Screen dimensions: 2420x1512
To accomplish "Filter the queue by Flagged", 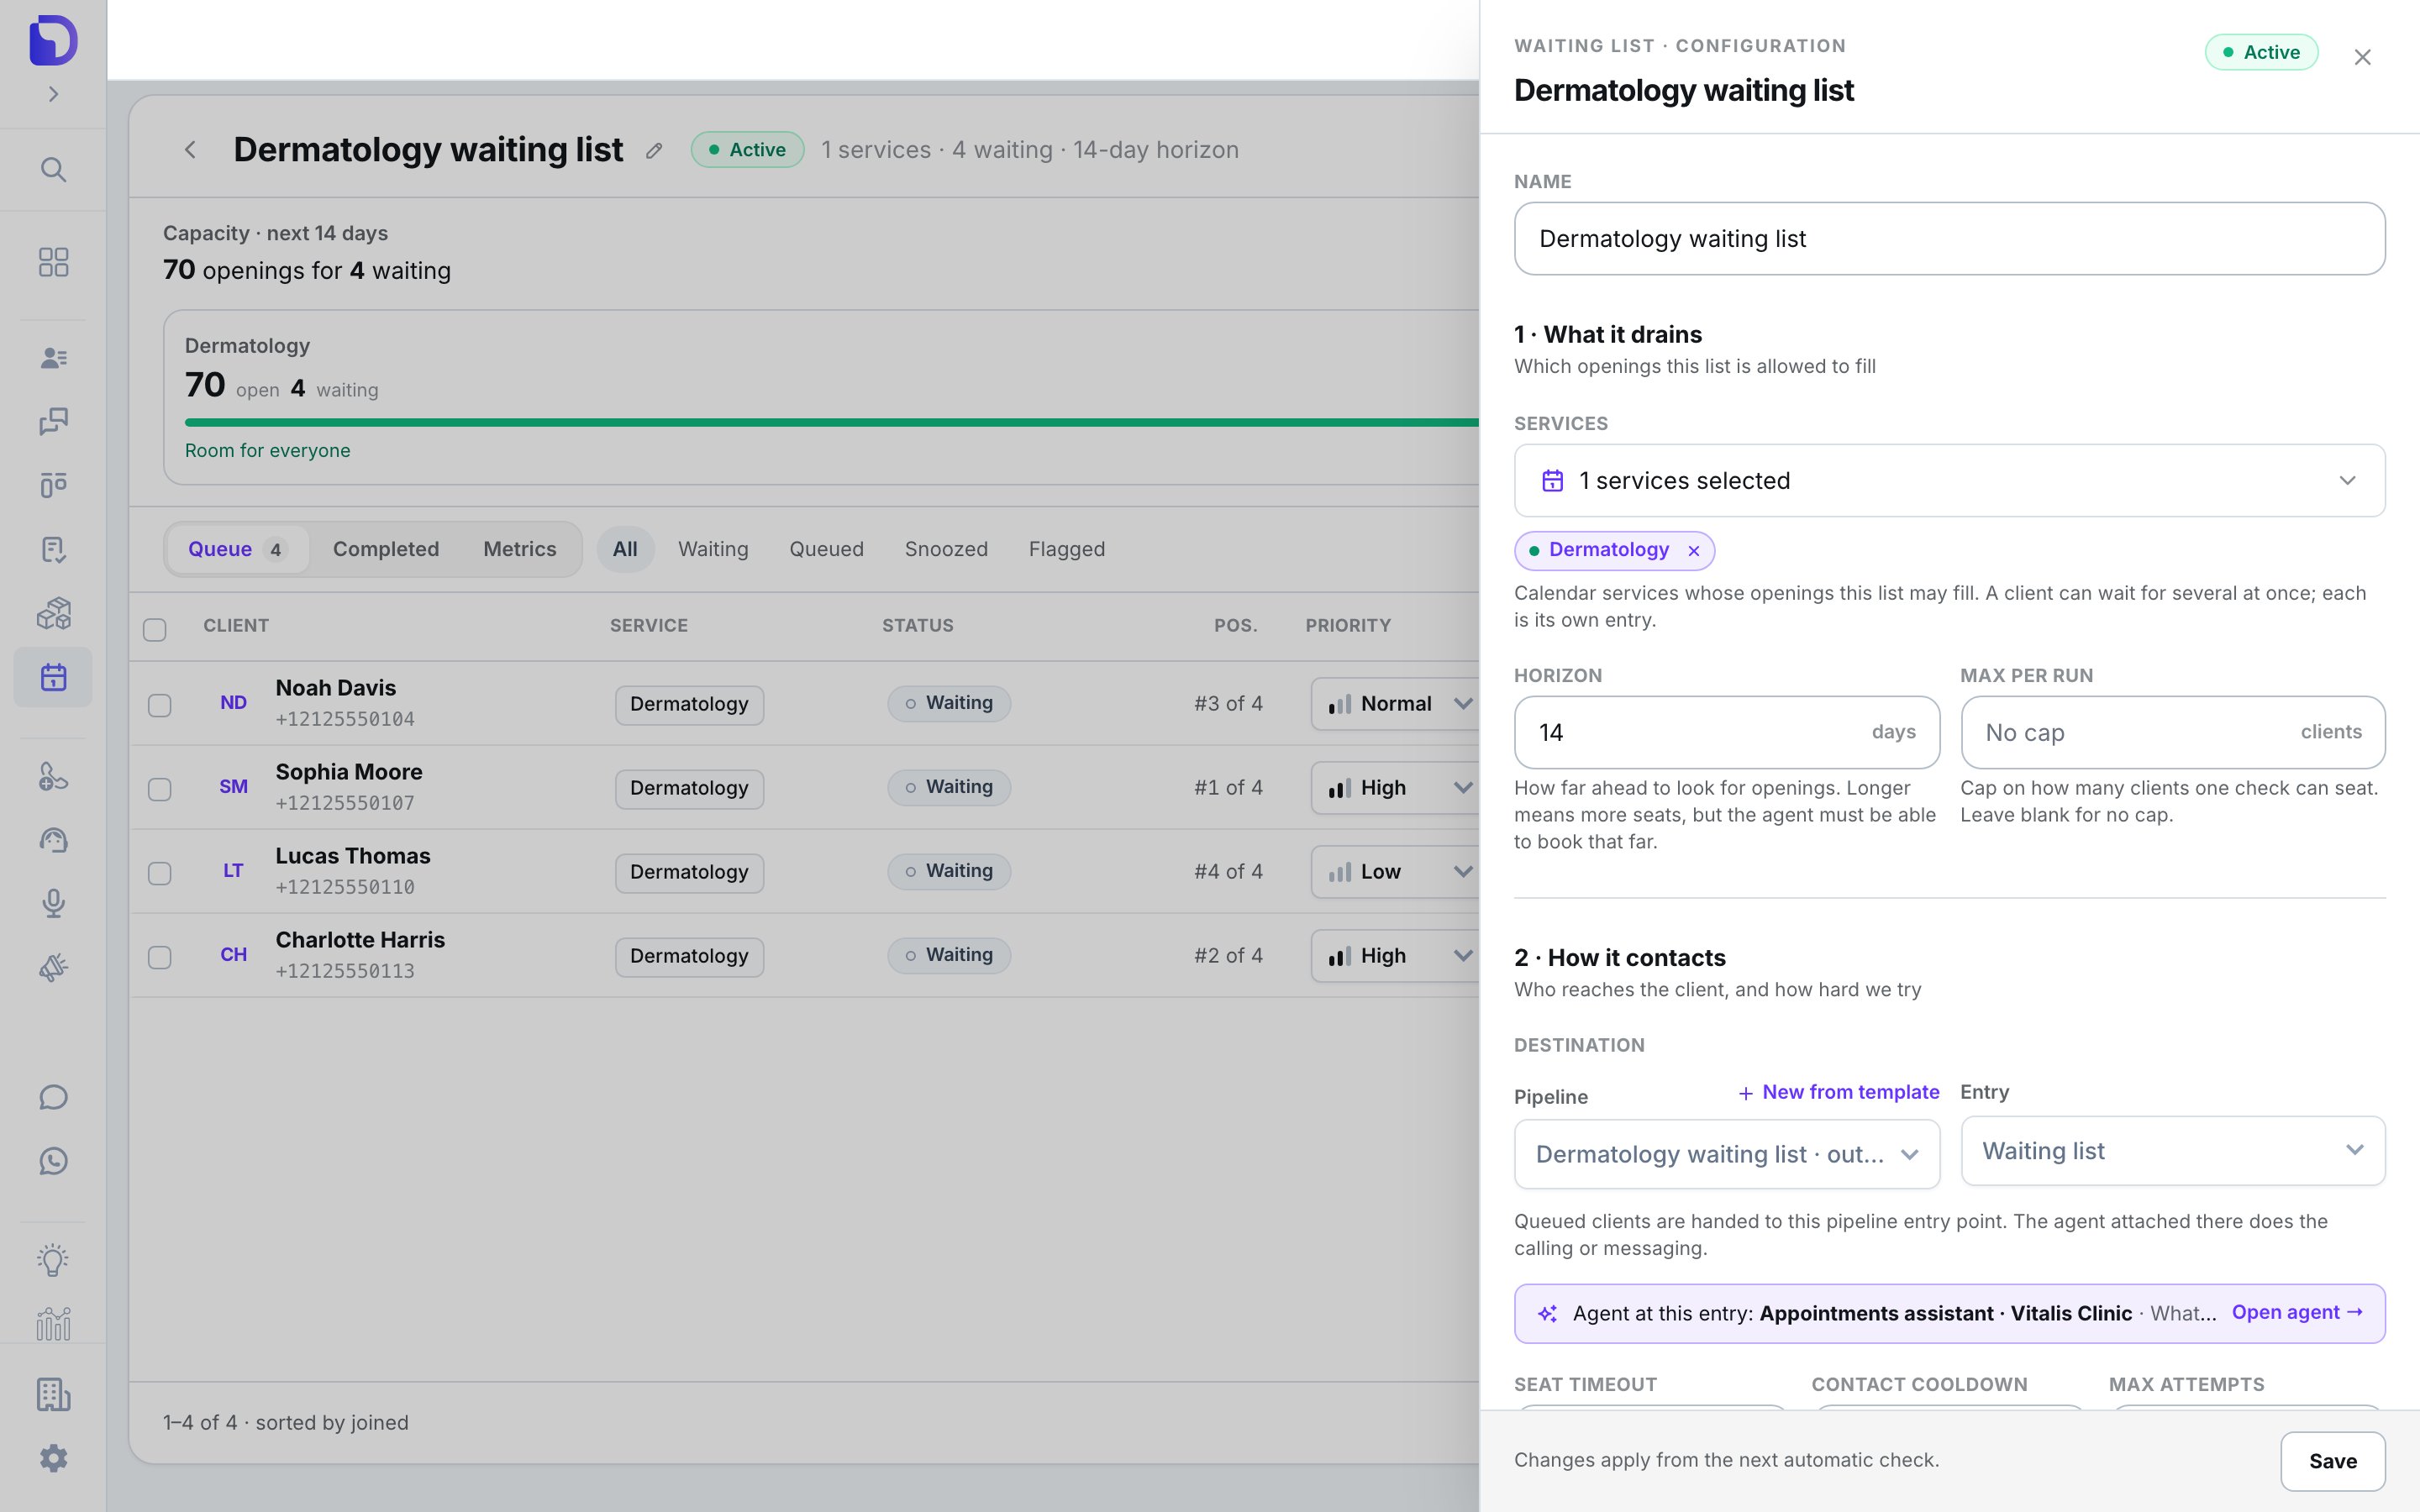I will (1067, 549).
